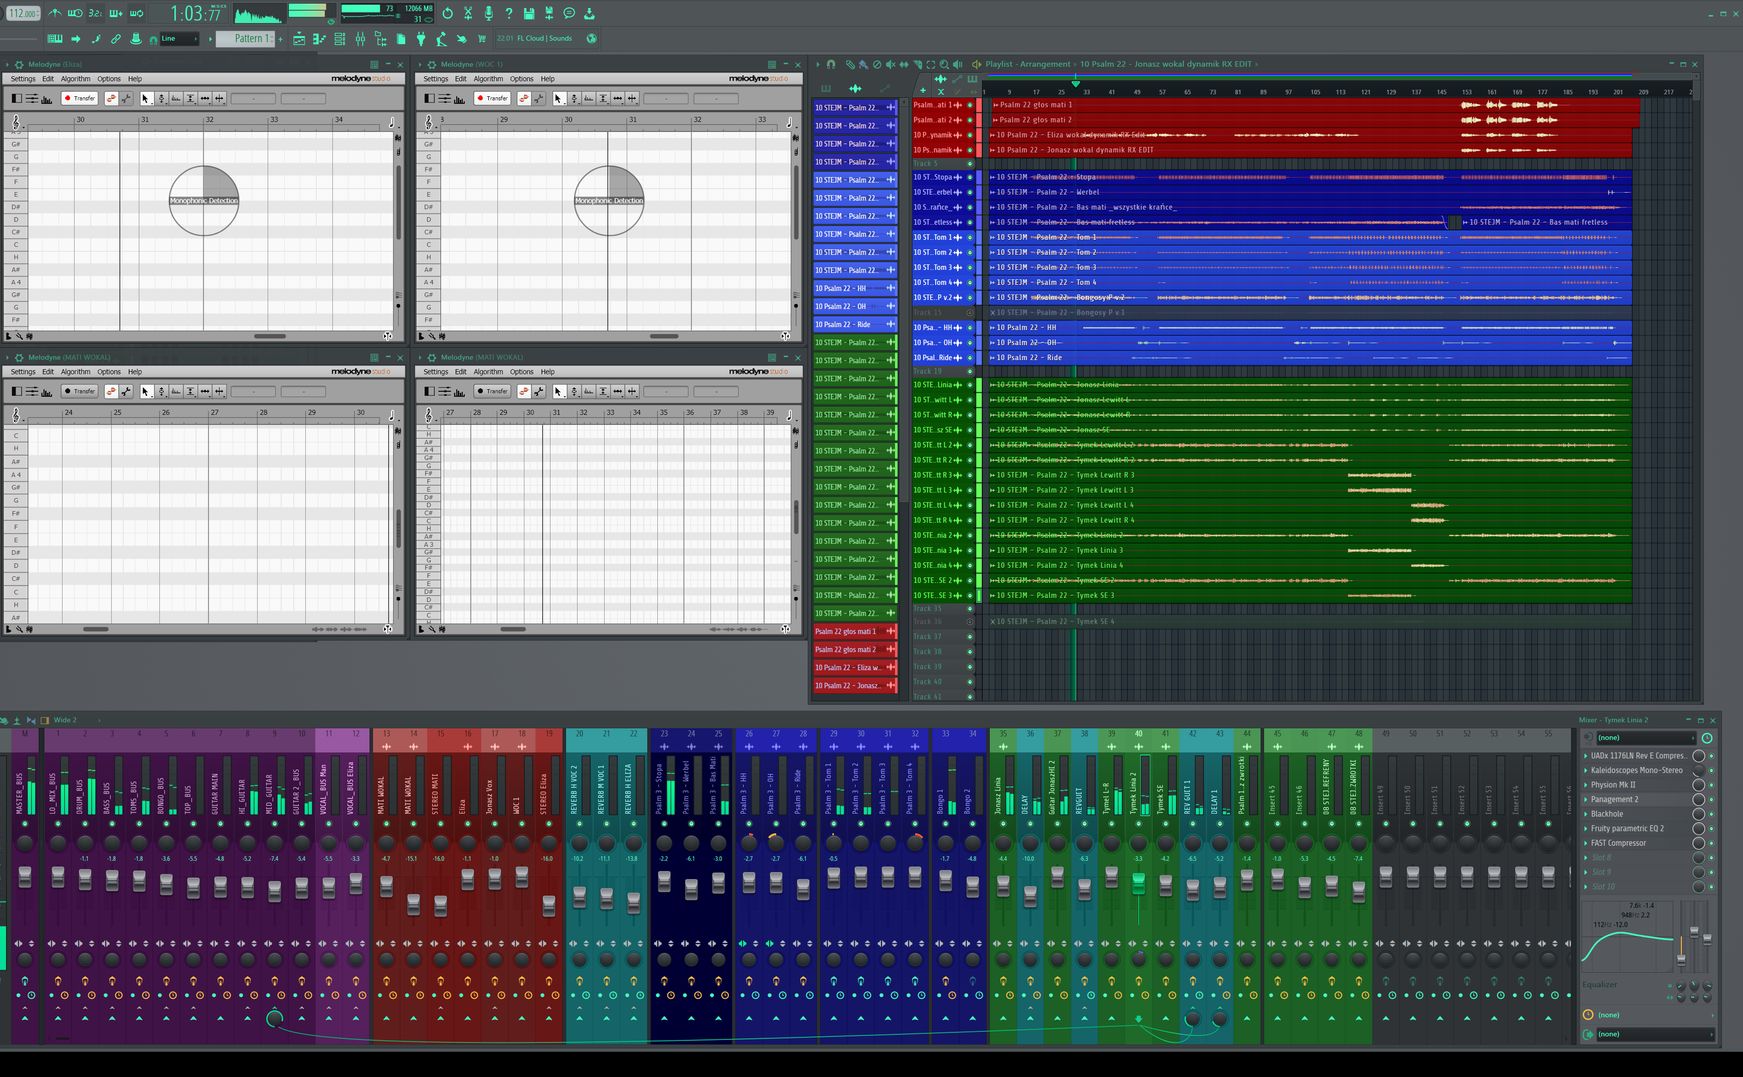
Task: Open Settings menu in Melodyne (Eliza)
Action: (x=22, y=79)
